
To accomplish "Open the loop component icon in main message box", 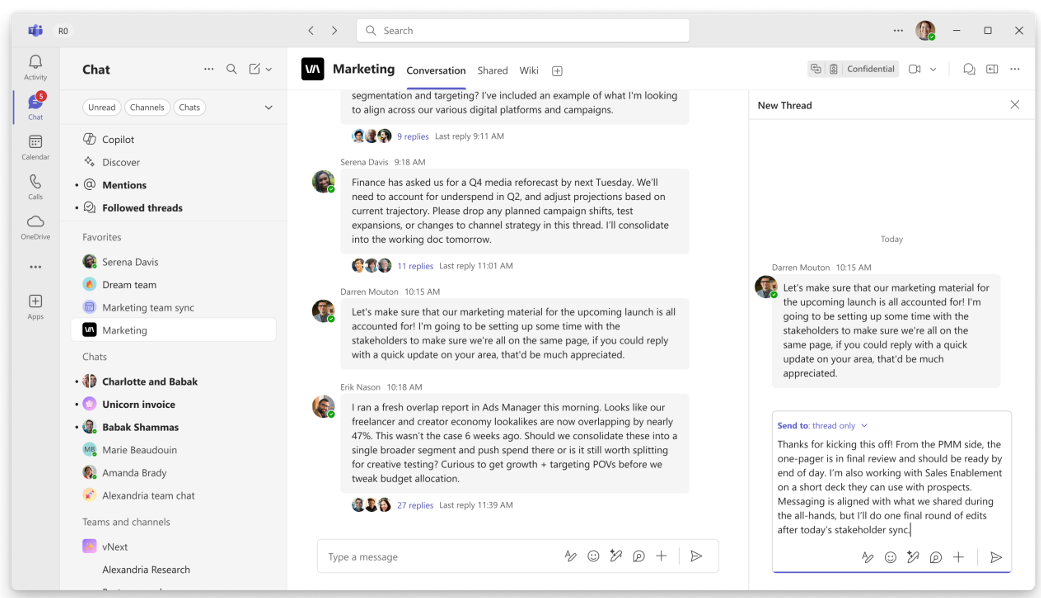I will [x=638, y=556].
